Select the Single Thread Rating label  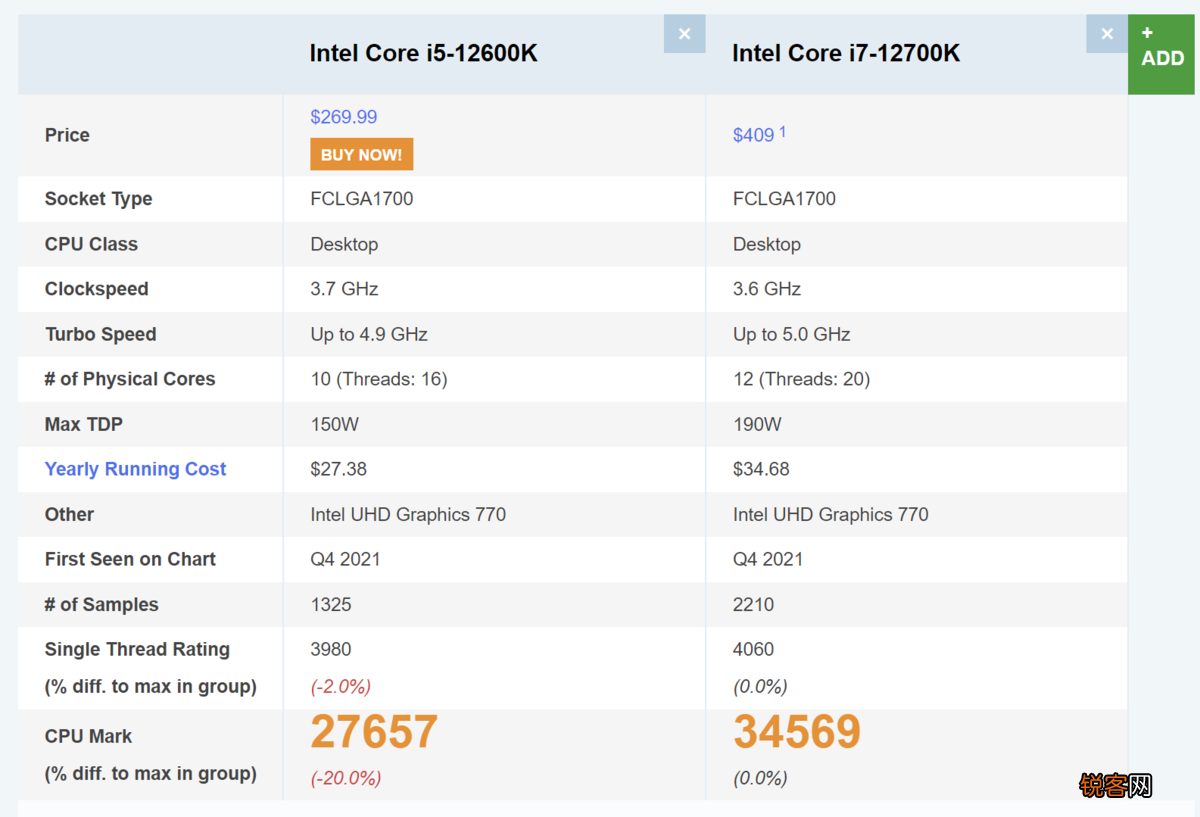137,649
